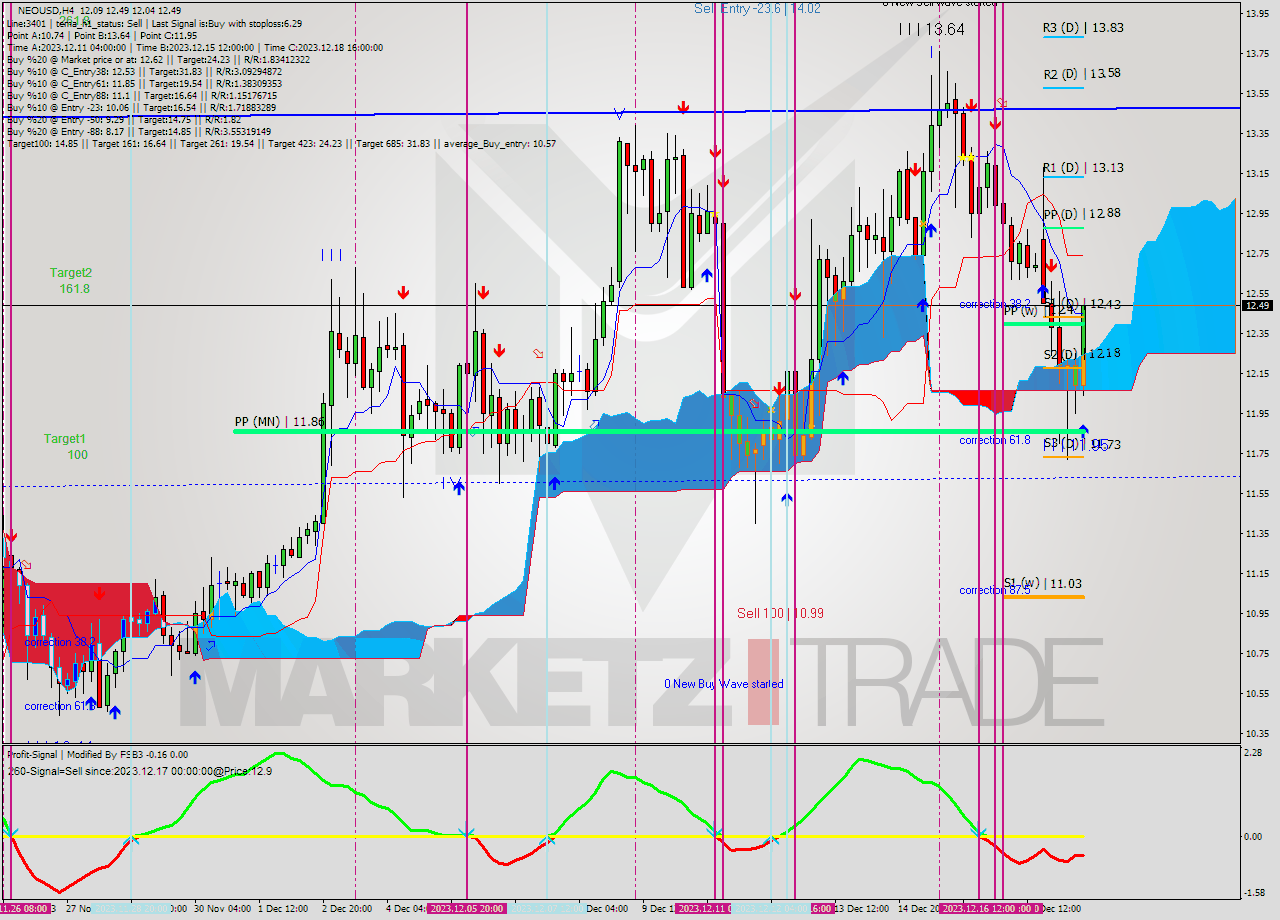Image resolution: width=1280 pixels, height=920 pixels.
Task: Click the Profit-Signal Modified By FSB3 indicator title
Action: [97, 755]
